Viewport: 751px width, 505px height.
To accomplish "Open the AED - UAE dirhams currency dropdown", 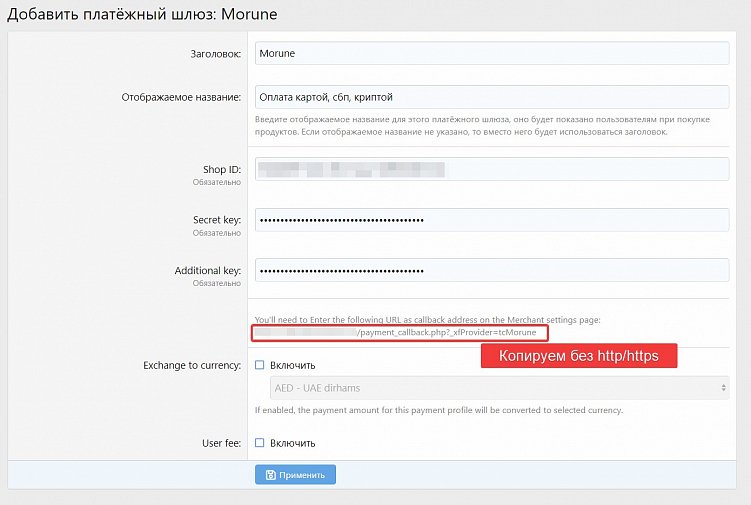I will (492, 388).
